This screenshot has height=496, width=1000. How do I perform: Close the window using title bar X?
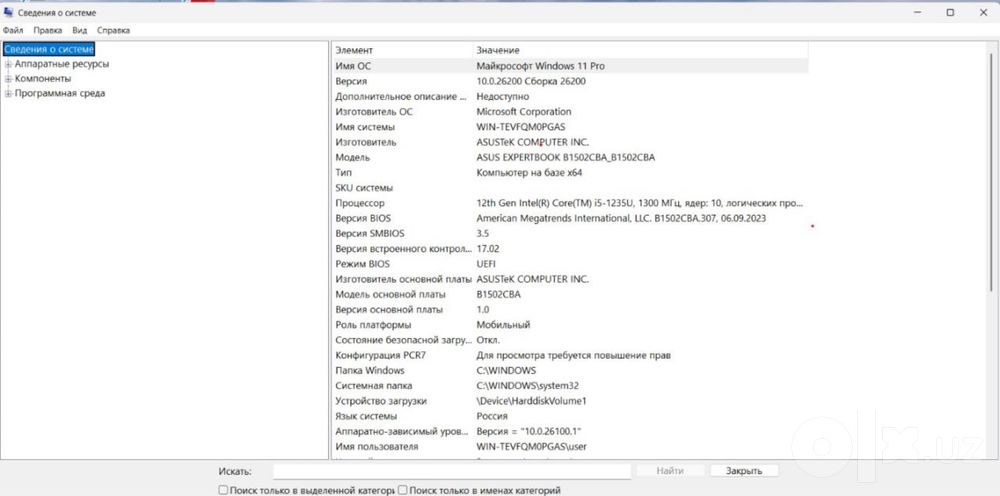[x=983, y=12]
